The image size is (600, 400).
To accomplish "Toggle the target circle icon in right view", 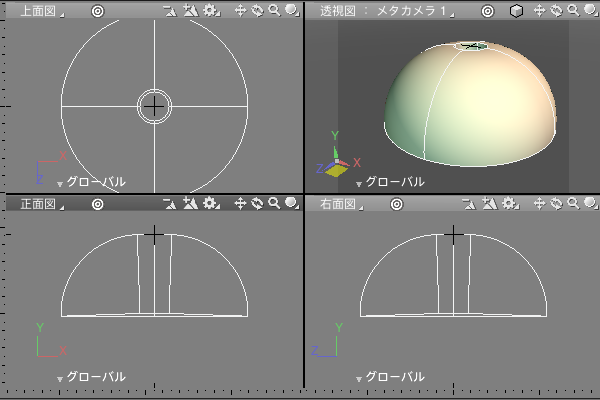I will coord(396,203).
